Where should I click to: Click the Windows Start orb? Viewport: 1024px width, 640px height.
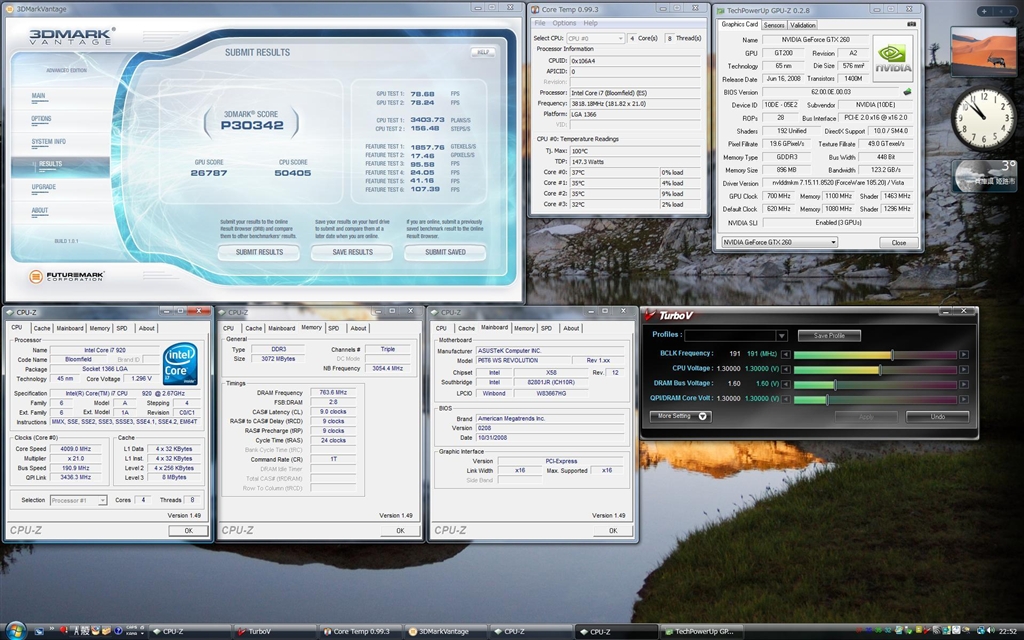pos(15,630)
